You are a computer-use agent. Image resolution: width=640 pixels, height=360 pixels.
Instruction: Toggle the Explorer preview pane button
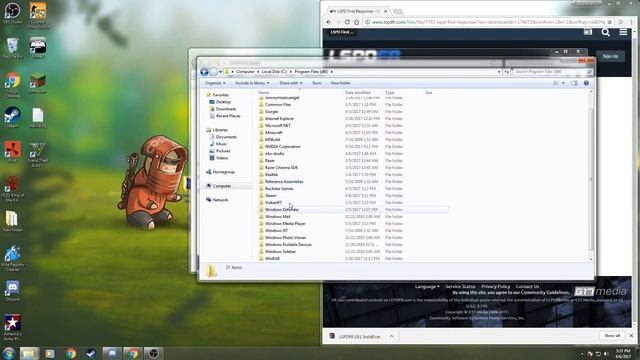pos(574,83)
